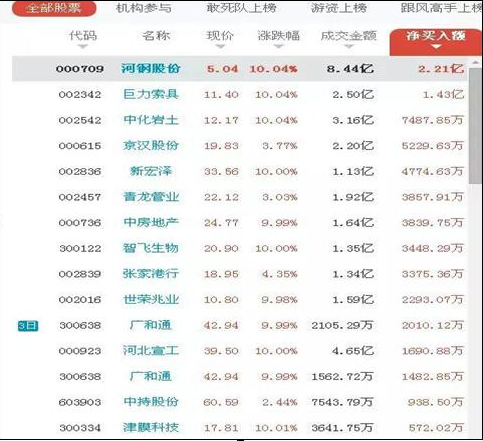Click turnover value 7543.79万
The width and height of the screenshot is (483, 441).
[342, 402]
